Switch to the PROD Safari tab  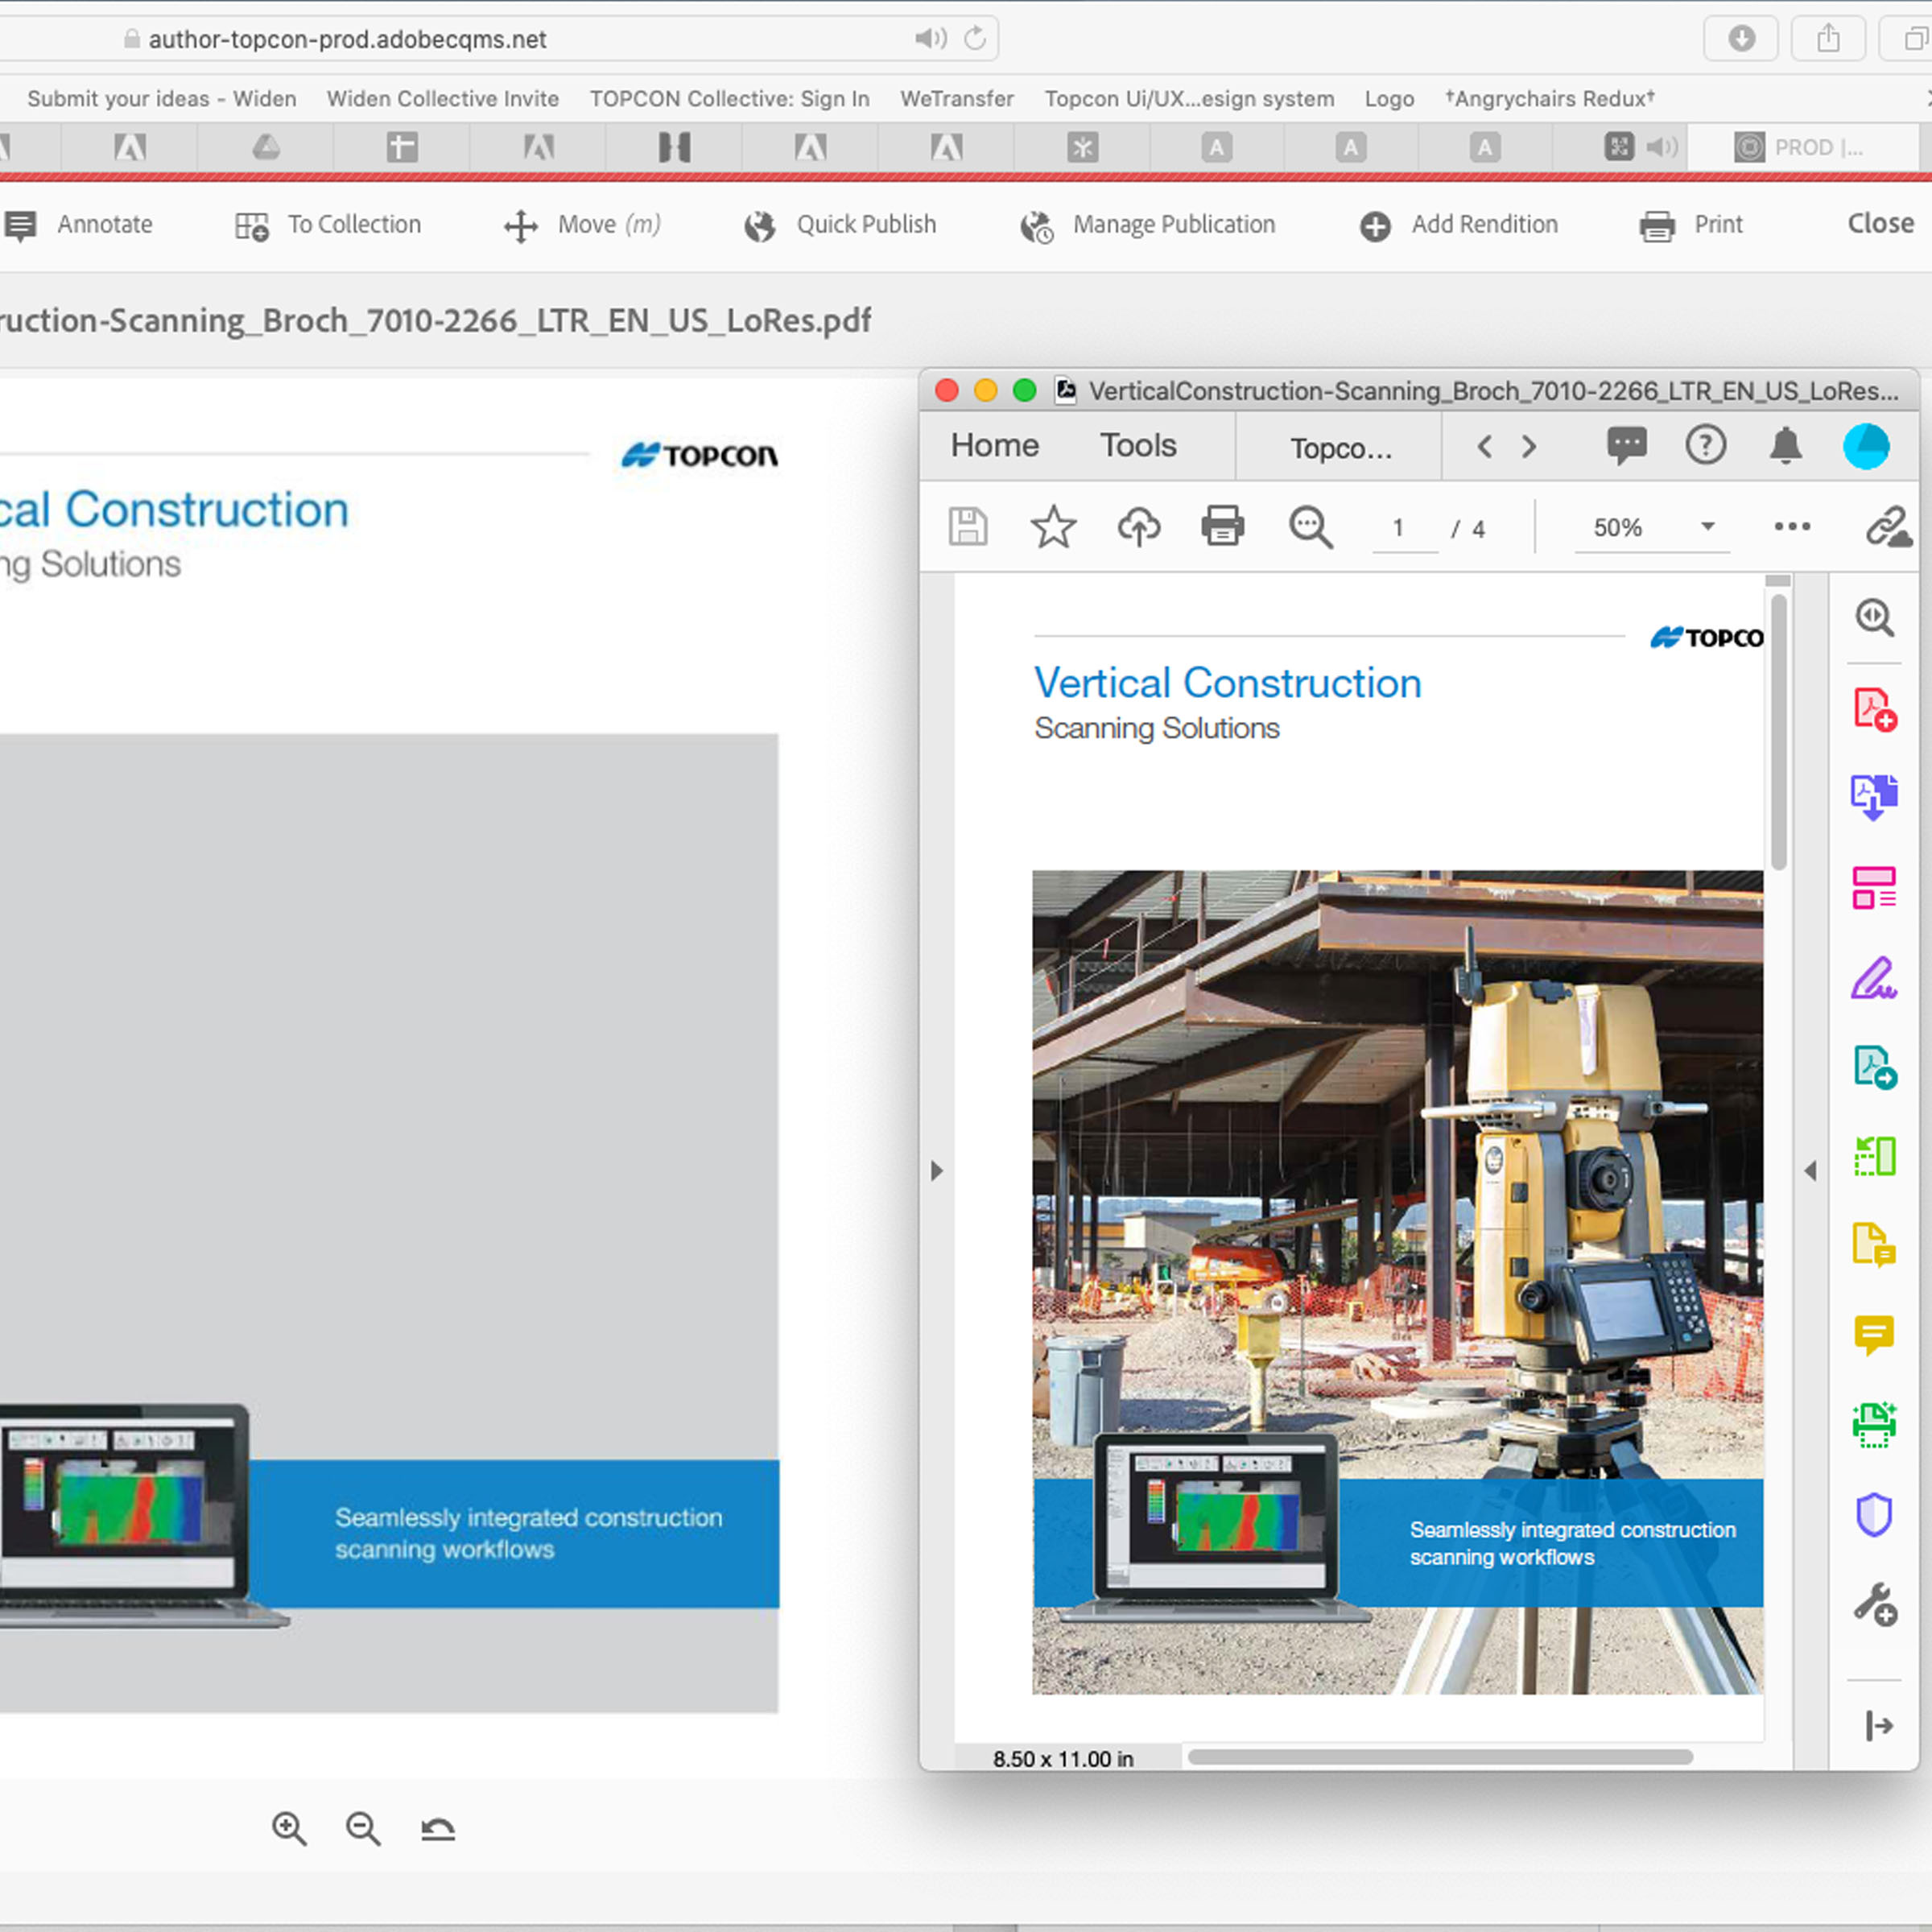(x=1803, y=148)
